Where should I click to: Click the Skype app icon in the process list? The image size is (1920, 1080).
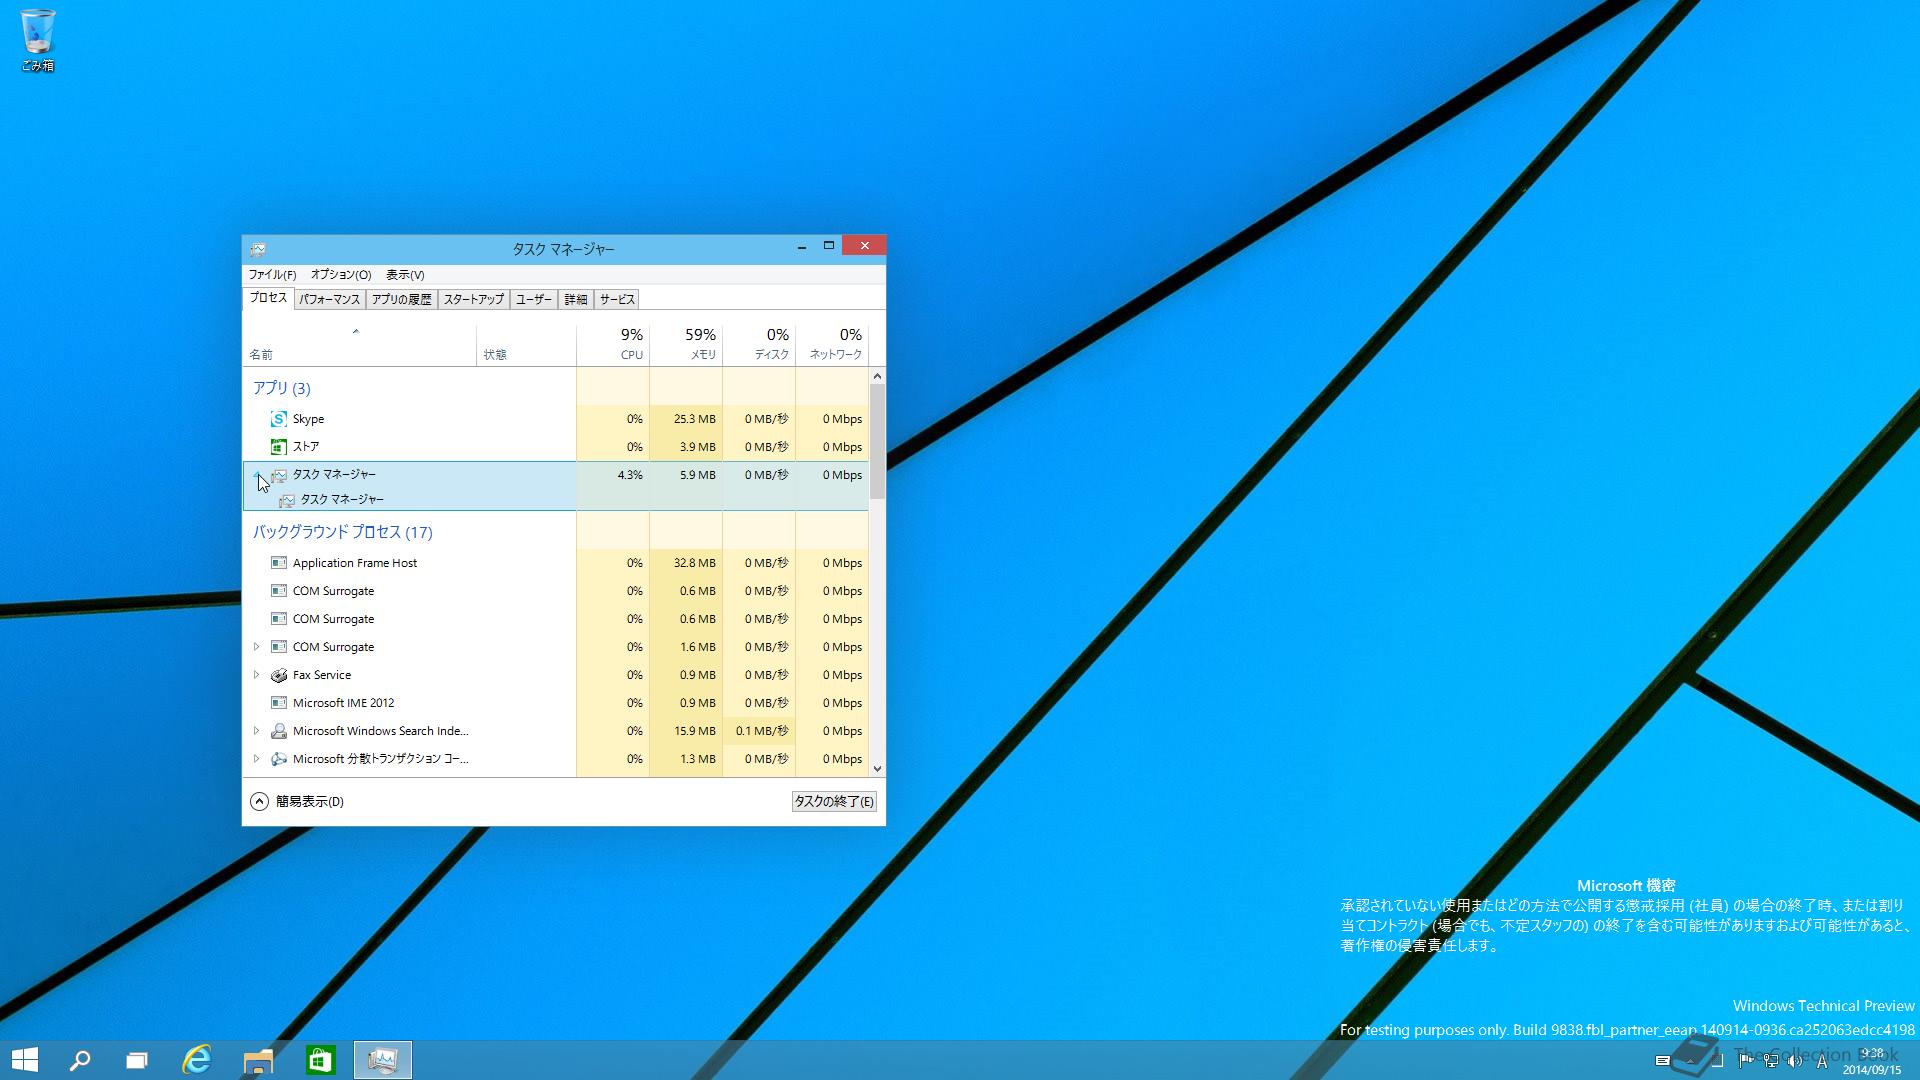pyautogui.click(x=279, y=419)
